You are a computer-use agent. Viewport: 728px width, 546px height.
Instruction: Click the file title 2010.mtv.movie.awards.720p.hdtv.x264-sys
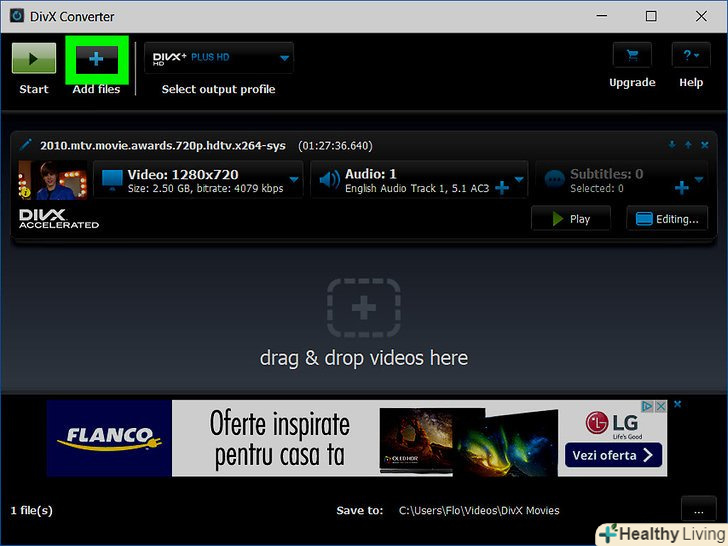pyautogui.click(x=163, y=146)
